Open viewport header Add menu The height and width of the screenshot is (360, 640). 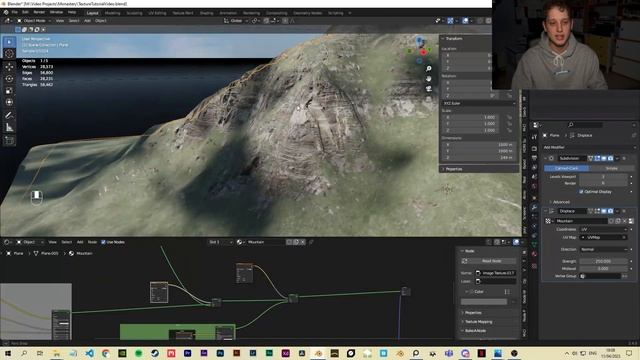click(x=87, y=20)
